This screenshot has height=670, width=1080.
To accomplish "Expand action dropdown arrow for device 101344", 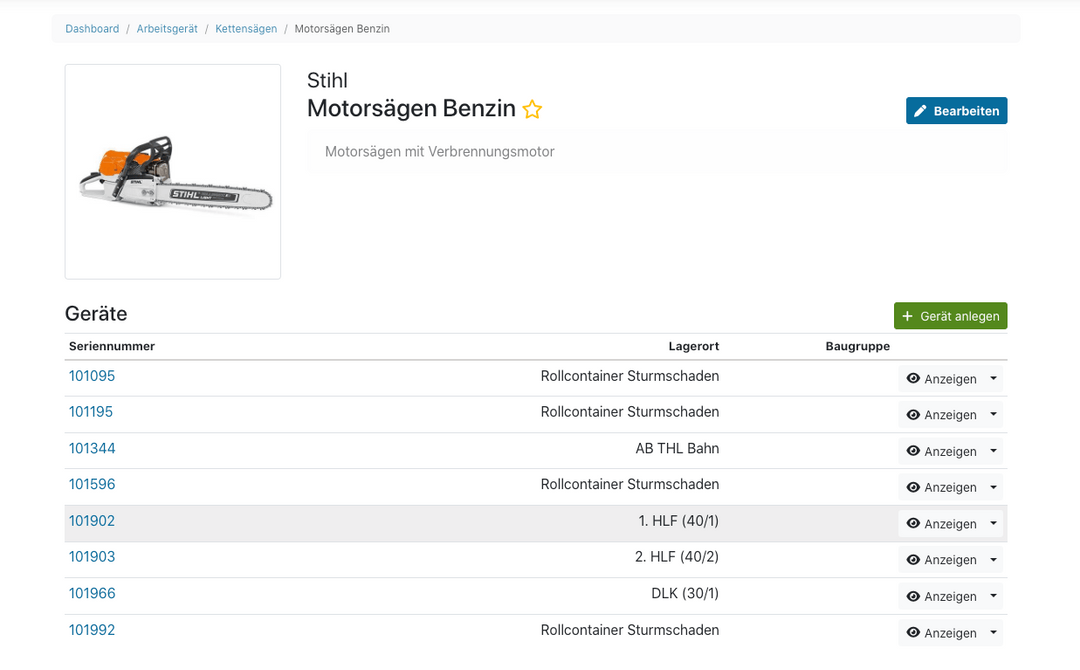I will coord(993,450).
